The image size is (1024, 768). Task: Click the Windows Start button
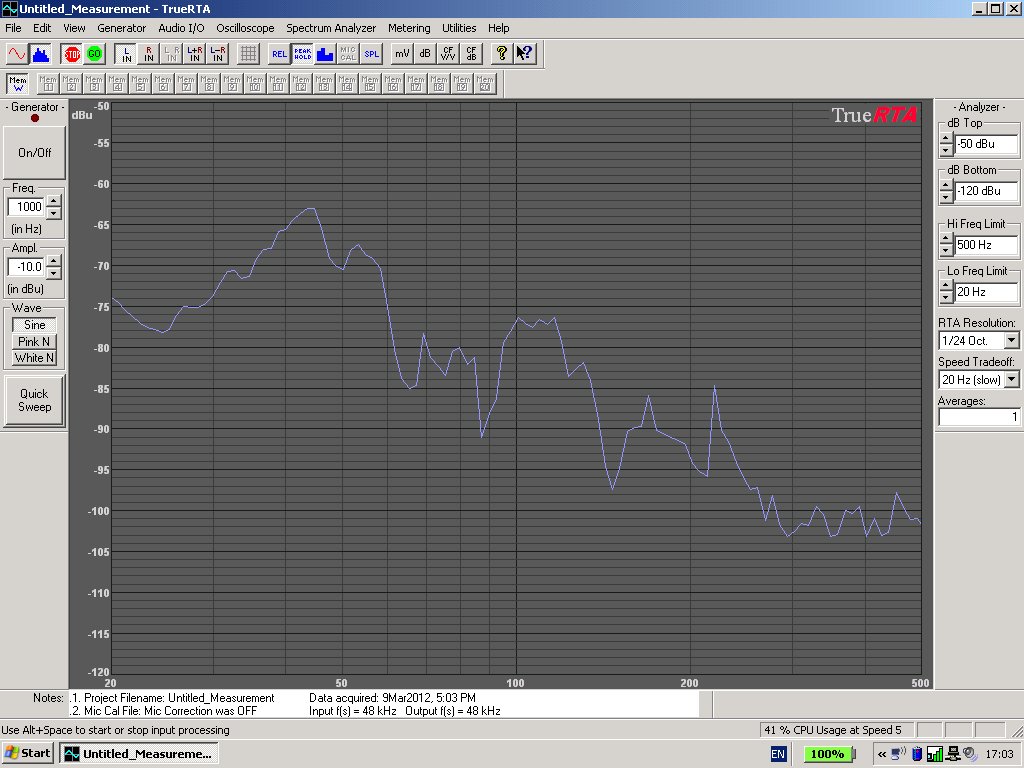(x=27, y=754)
